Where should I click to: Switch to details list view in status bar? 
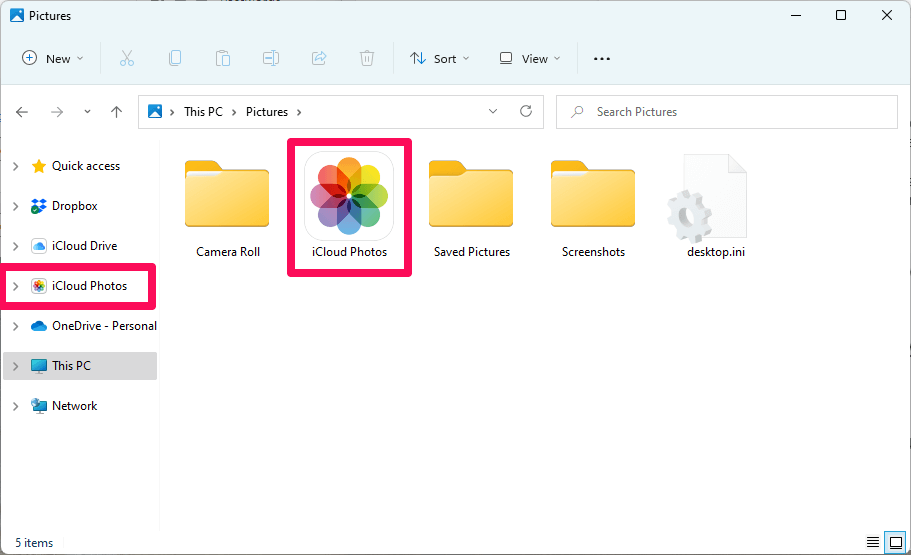point(873,542)
